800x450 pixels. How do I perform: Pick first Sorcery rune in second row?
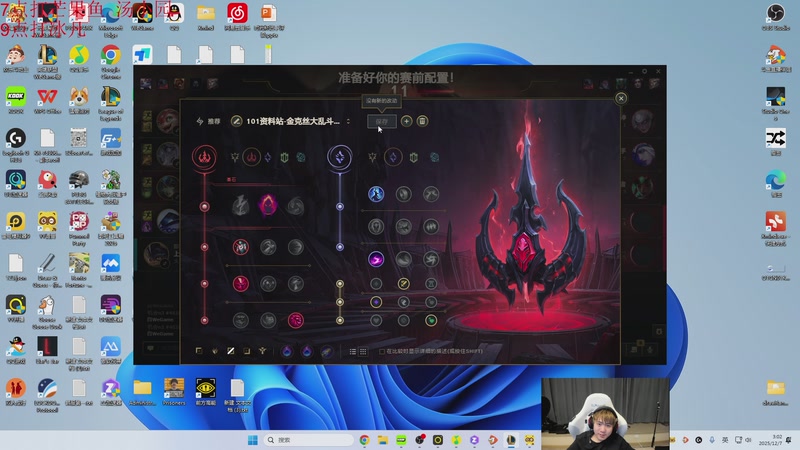(x=376, y=226)
